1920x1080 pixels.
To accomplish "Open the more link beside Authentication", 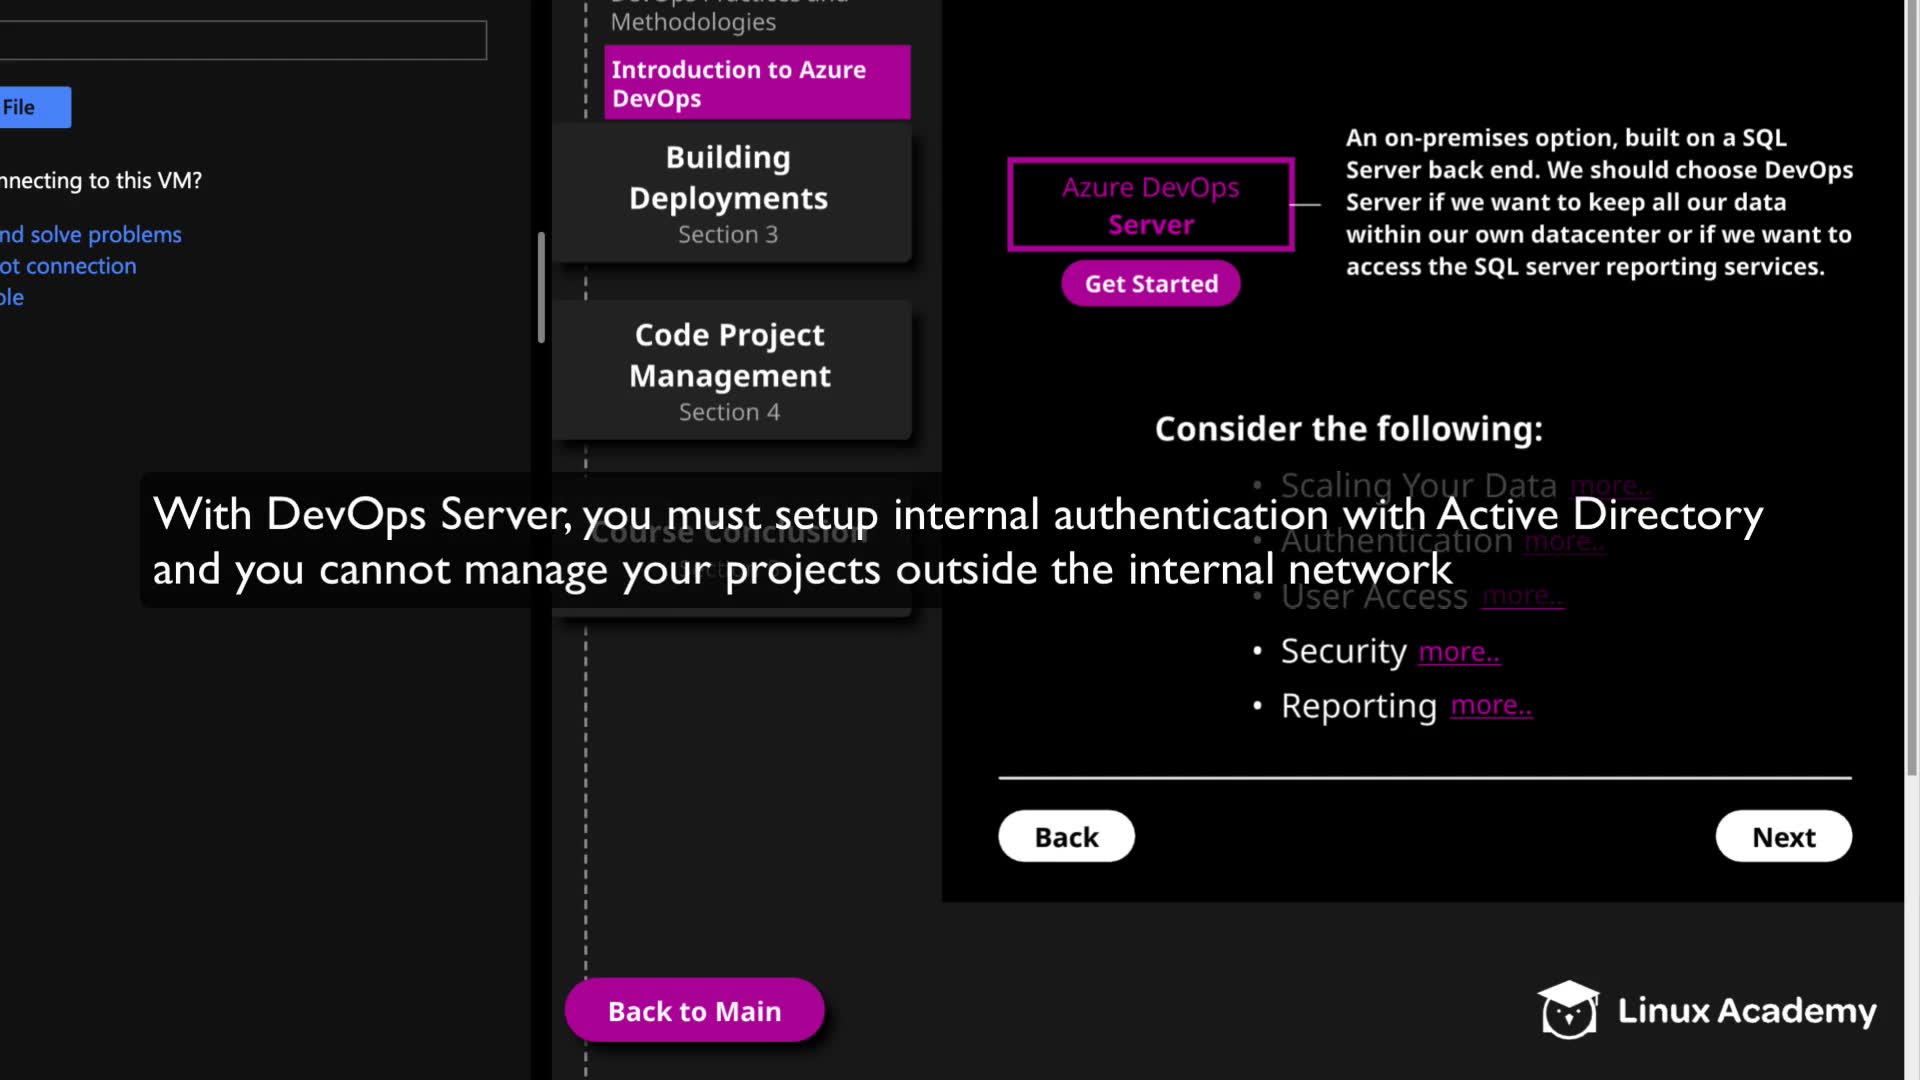I will tap(1564, 542).
